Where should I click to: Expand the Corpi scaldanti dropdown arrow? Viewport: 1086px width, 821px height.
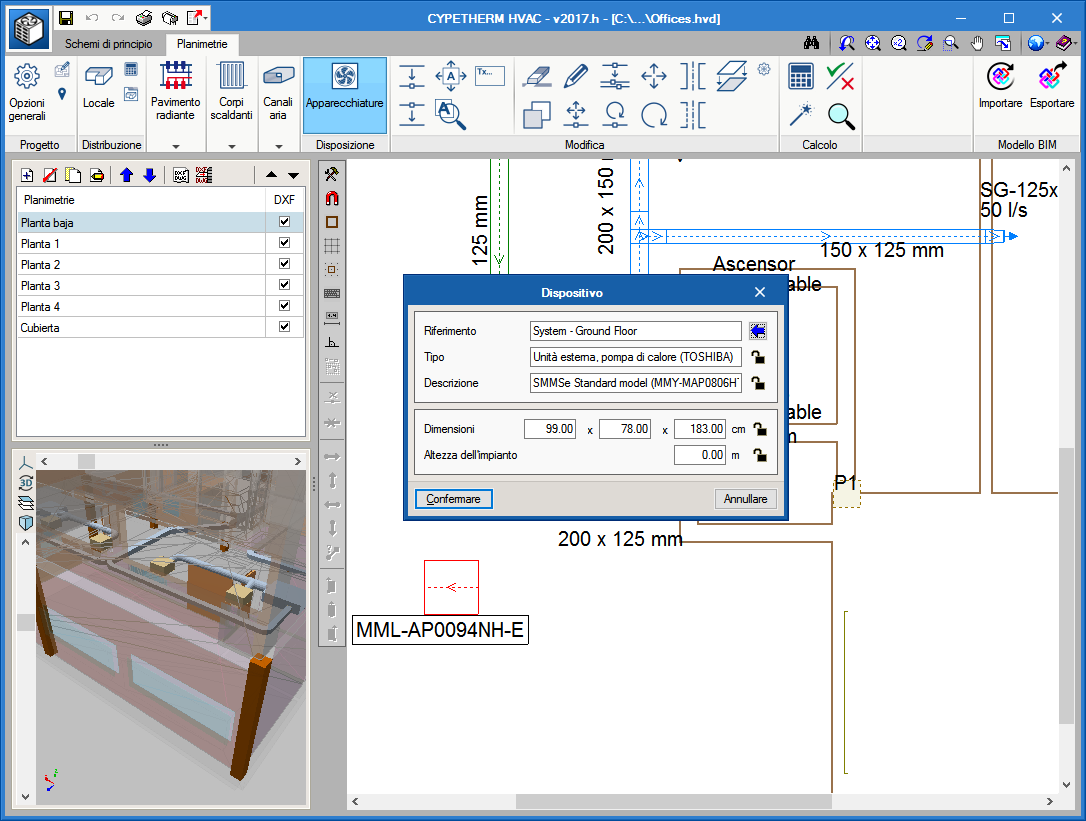click(x=232, y=146)
